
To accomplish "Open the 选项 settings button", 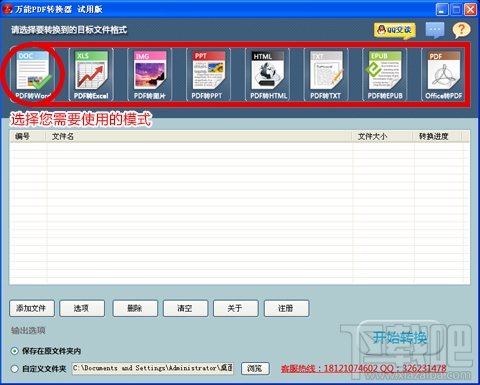I will [82, 308].
